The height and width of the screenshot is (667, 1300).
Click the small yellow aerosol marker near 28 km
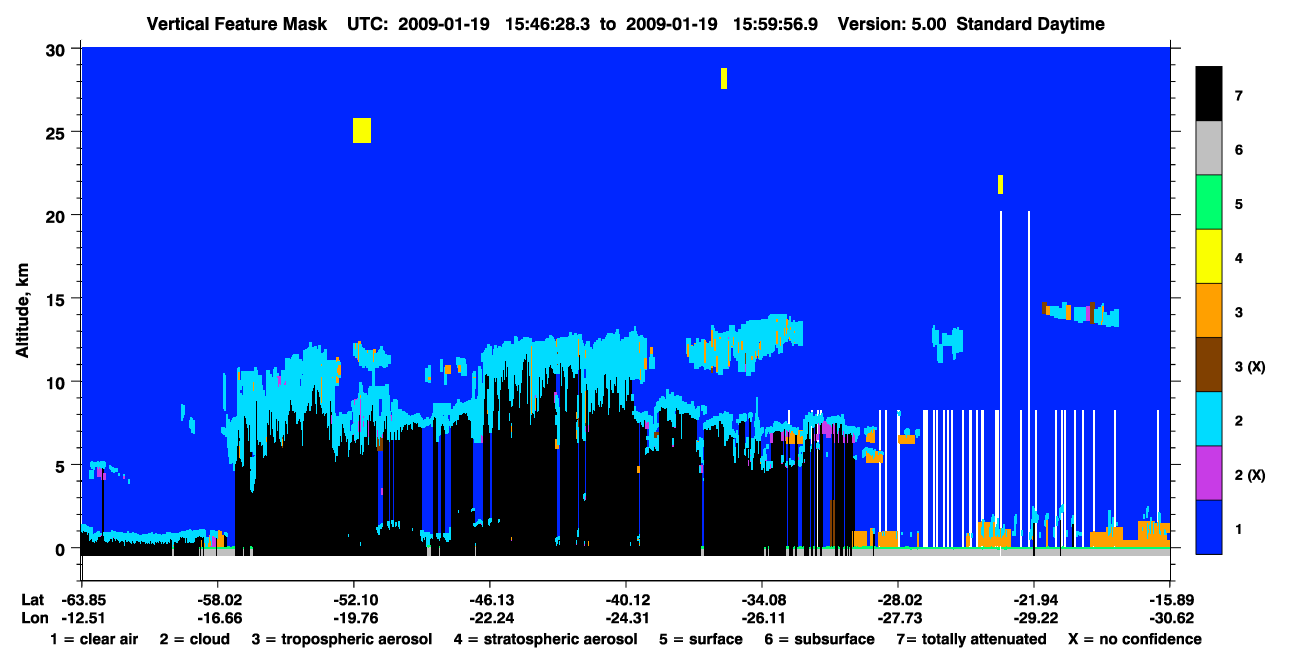724,78
